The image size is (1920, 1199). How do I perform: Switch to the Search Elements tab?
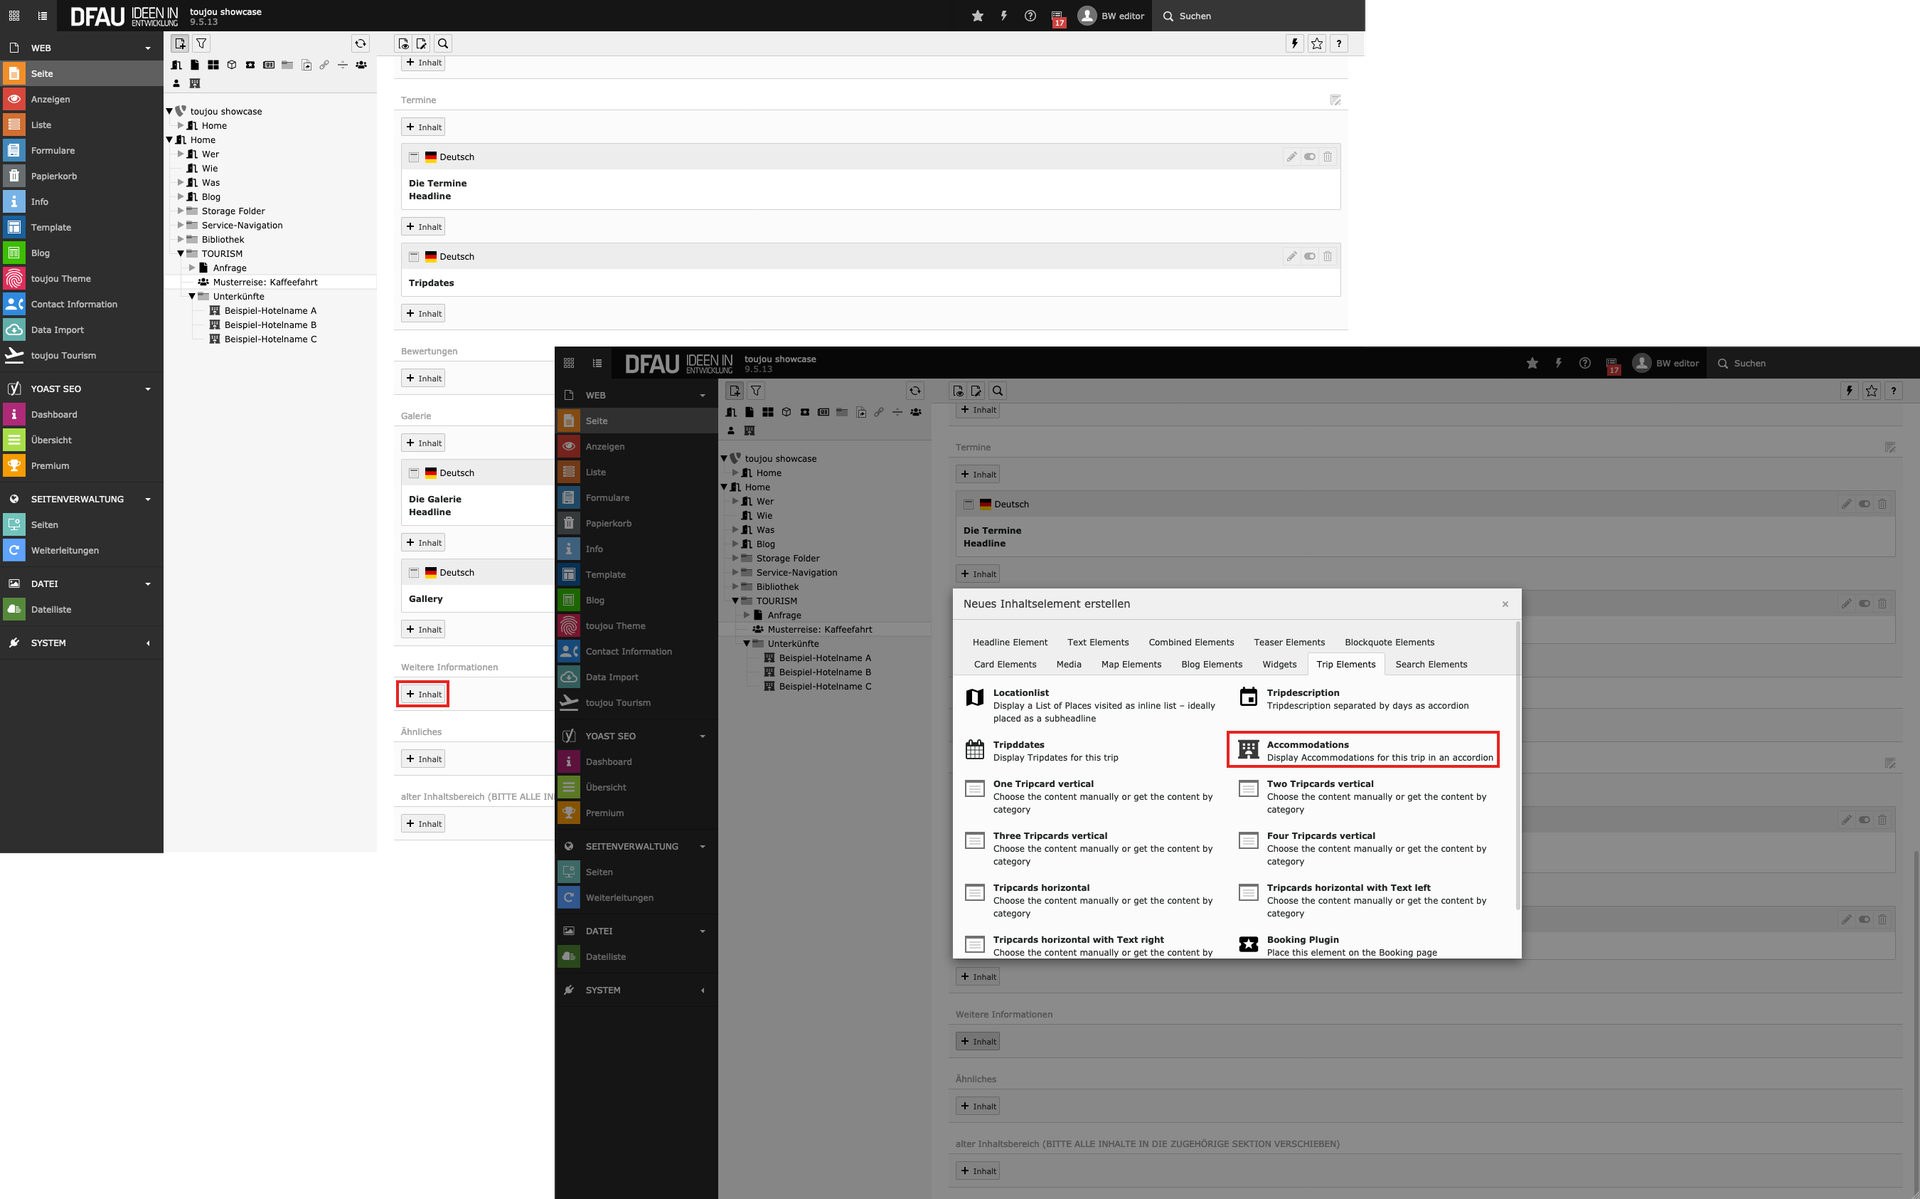pos(1431,664)
